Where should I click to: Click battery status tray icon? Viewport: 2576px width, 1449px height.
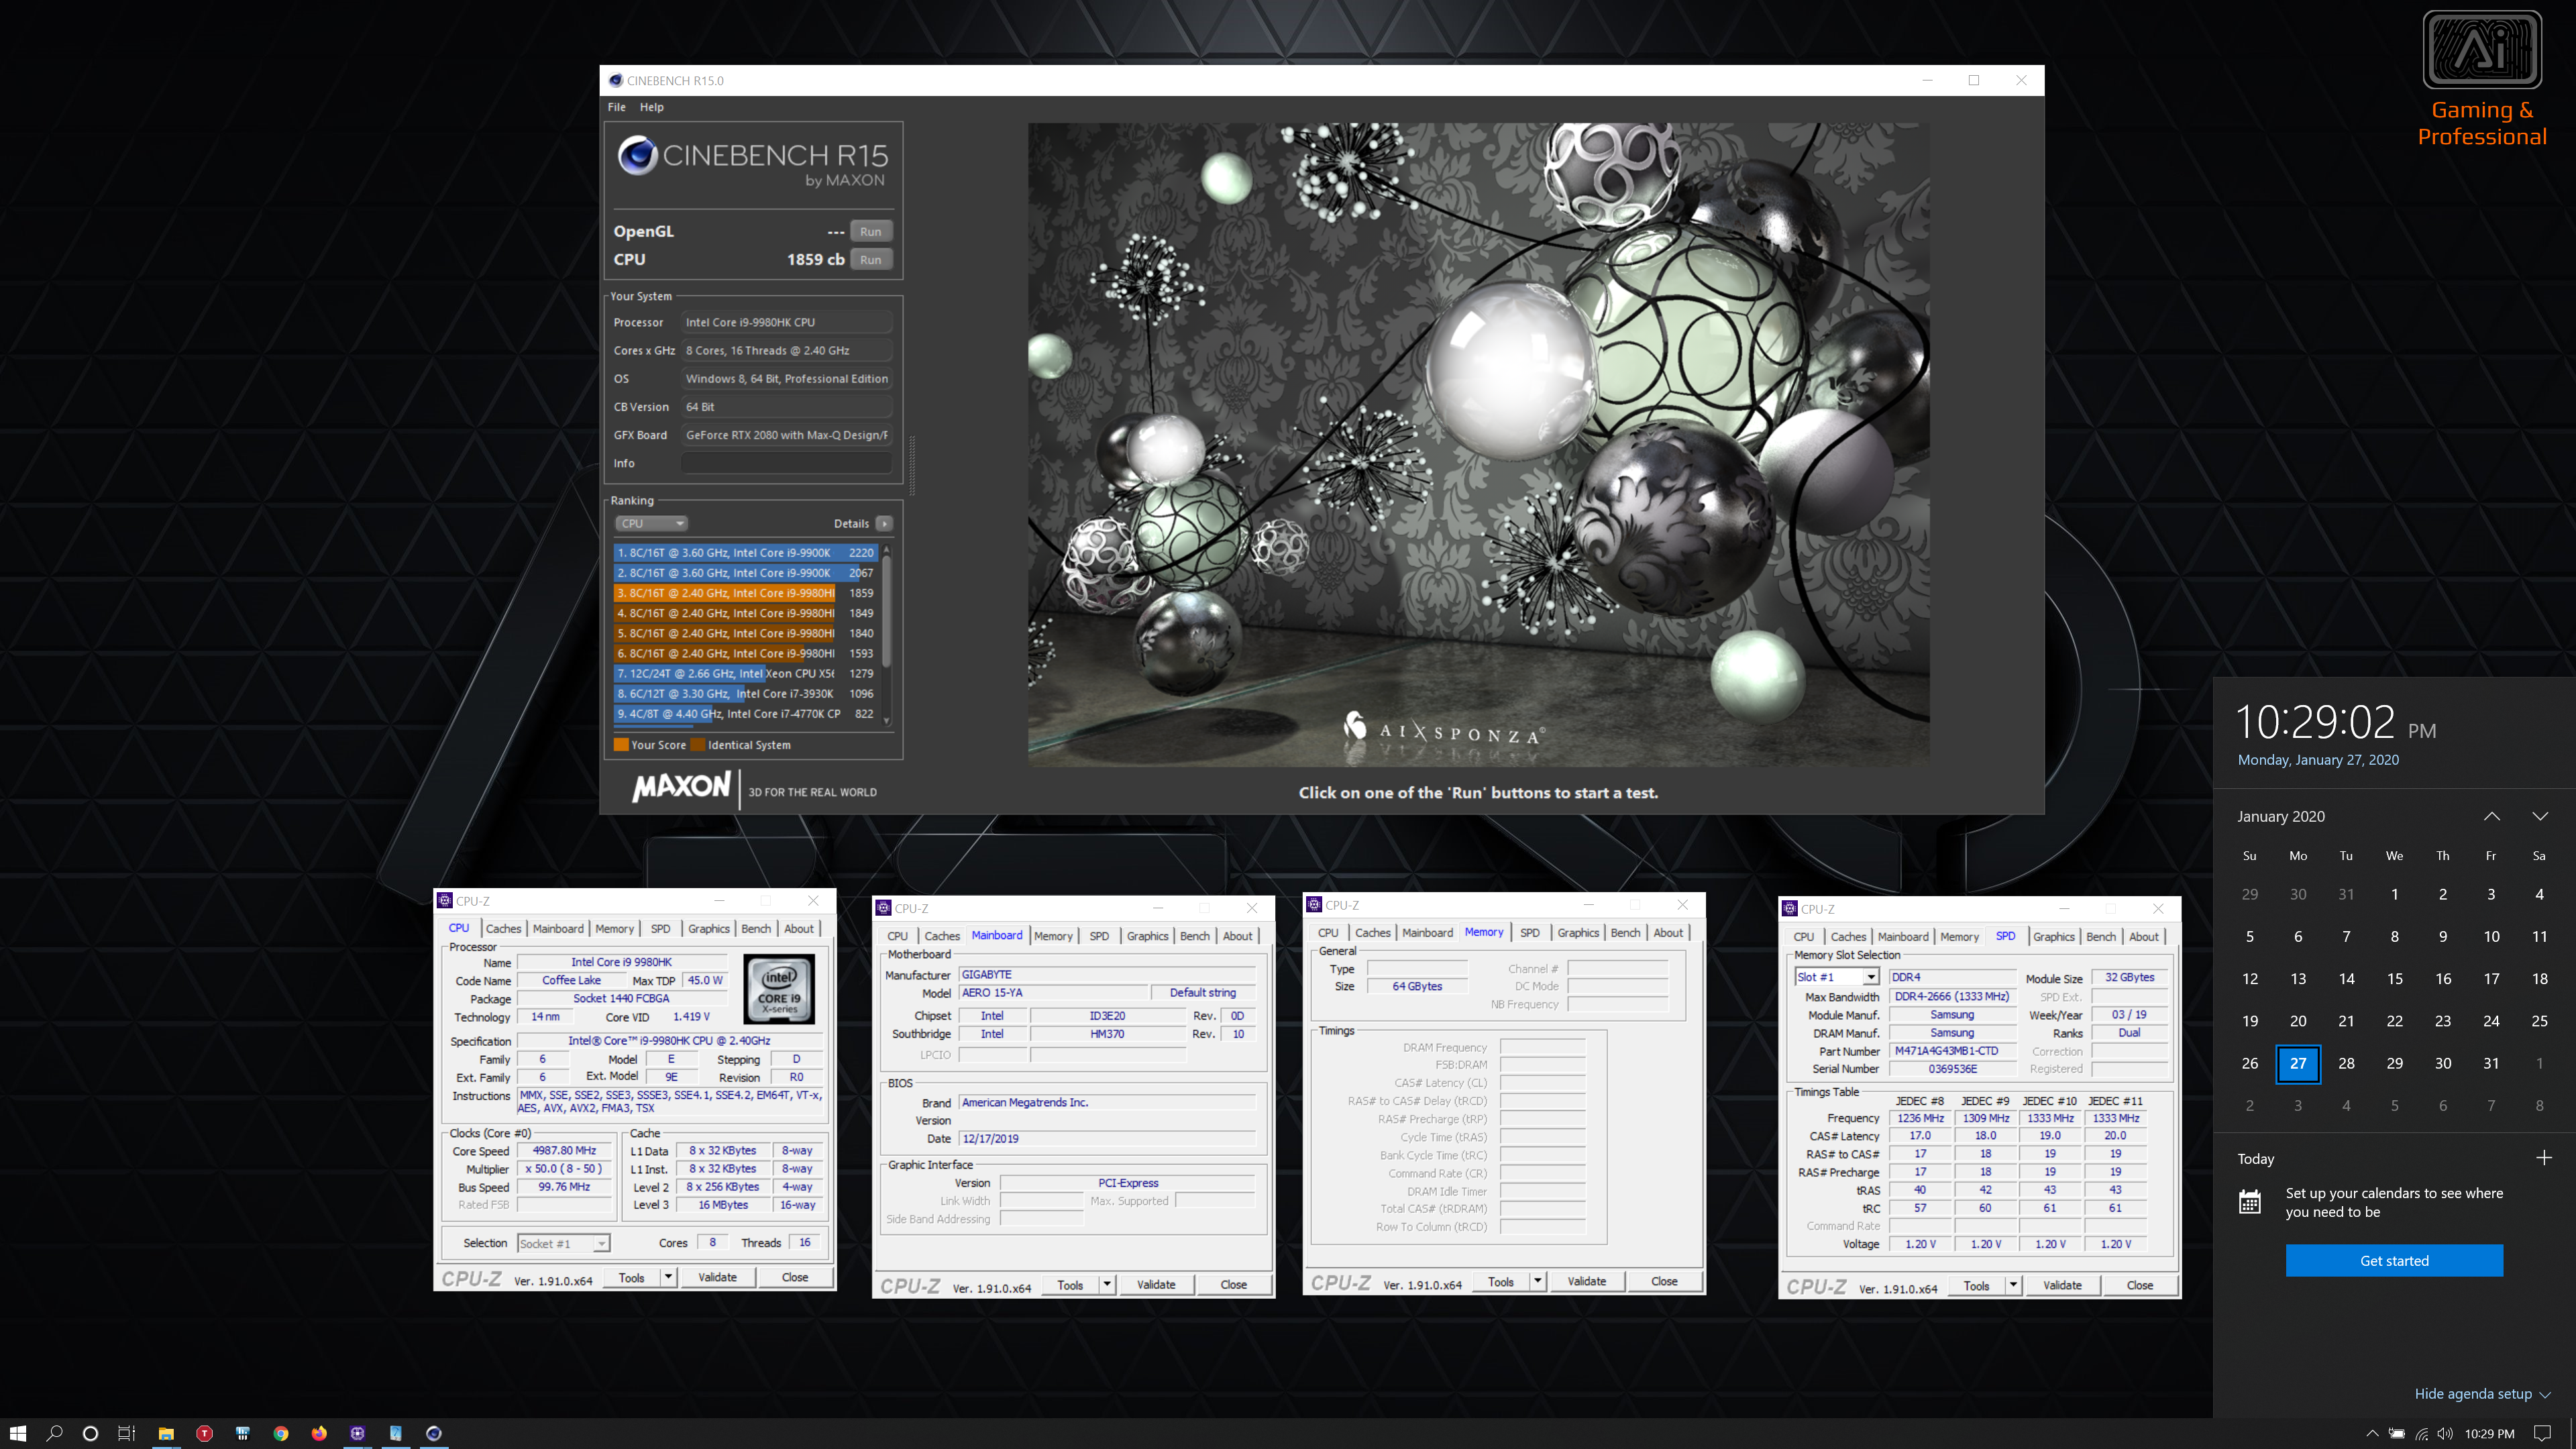point(2397,1433)
